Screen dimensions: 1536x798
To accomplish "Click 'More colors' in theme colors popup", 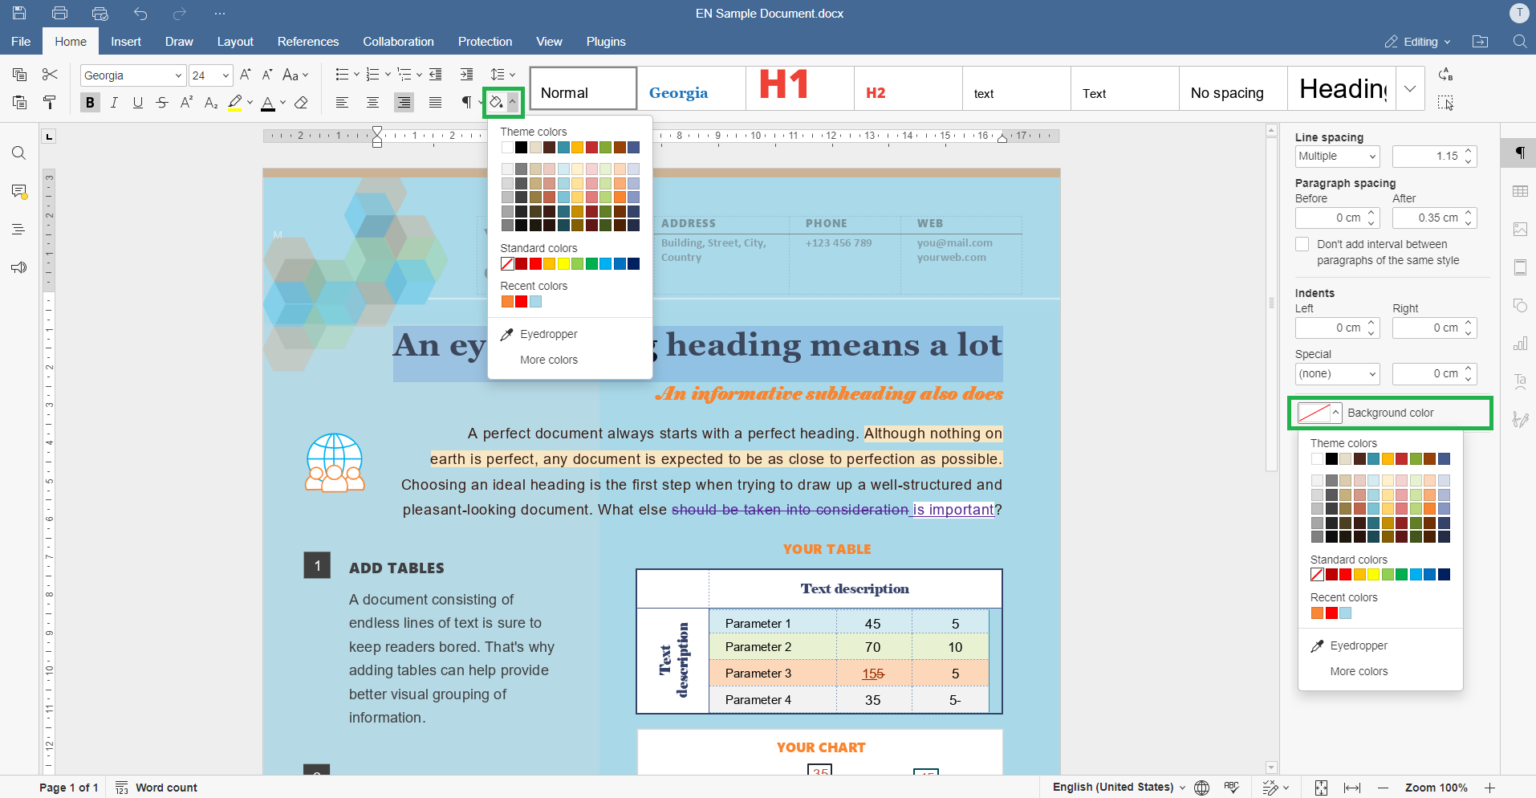I will [x=548, y=359].
